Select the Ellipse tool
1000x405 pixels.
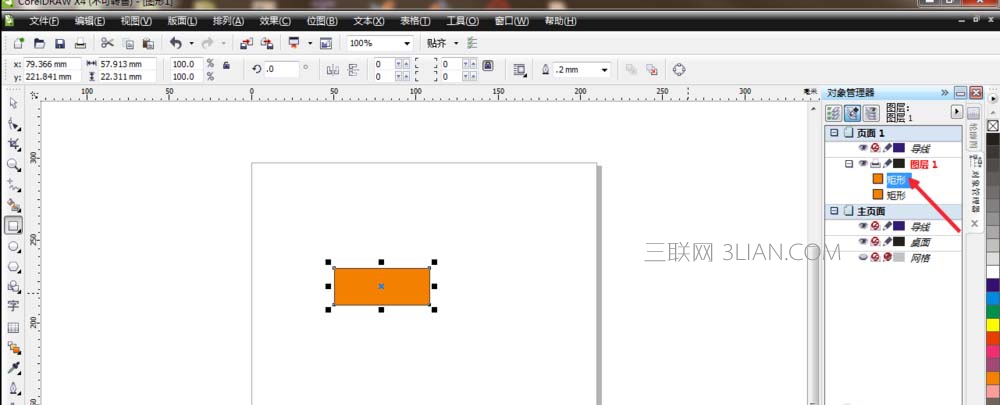tap(13, 246)
